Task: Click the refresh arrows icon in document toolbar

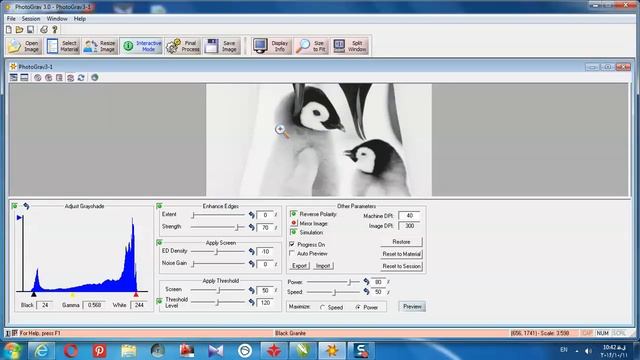Action: (x=81, y=78)
